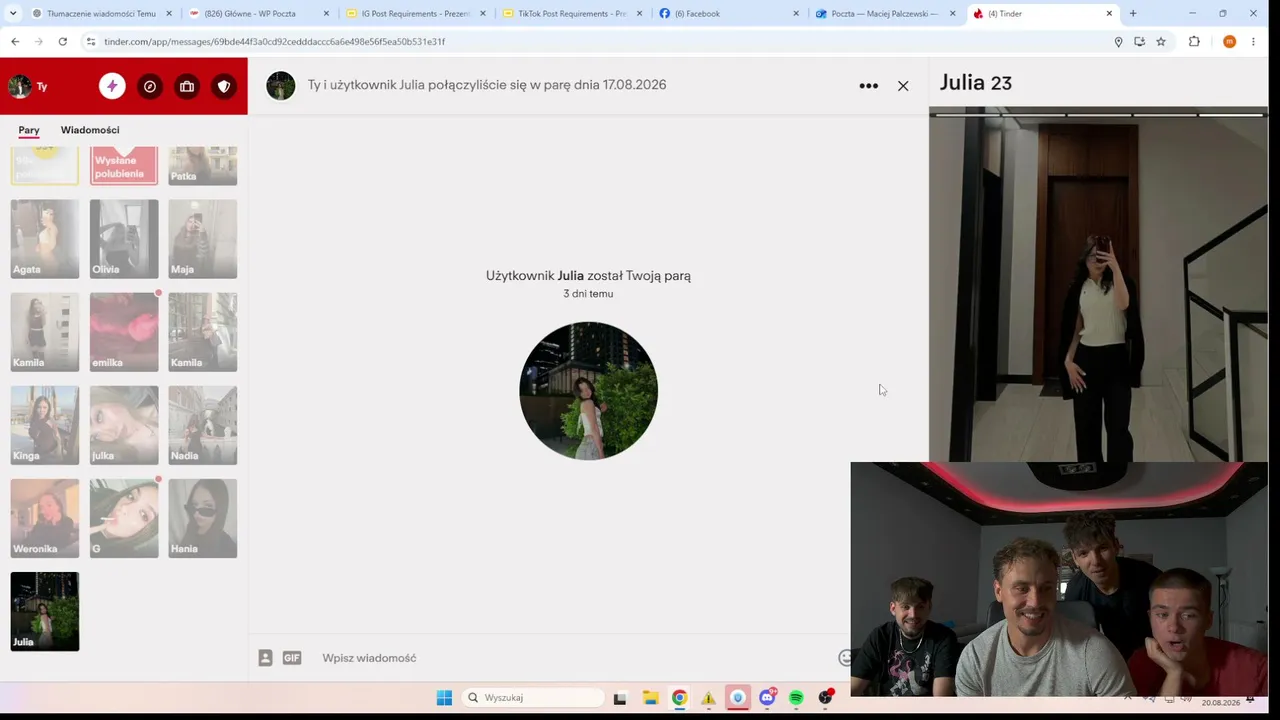Expand the Chrome tab search dropdown
Image resolution: width=1280 pixels, height=720 pixels.
point(13,14)
